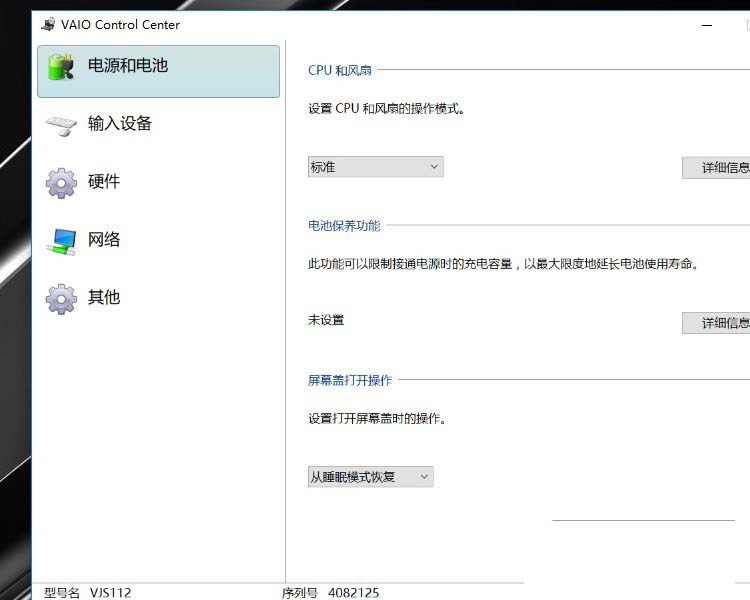Click the CPU 和风扇 section heading

click(x=340, y=70)
